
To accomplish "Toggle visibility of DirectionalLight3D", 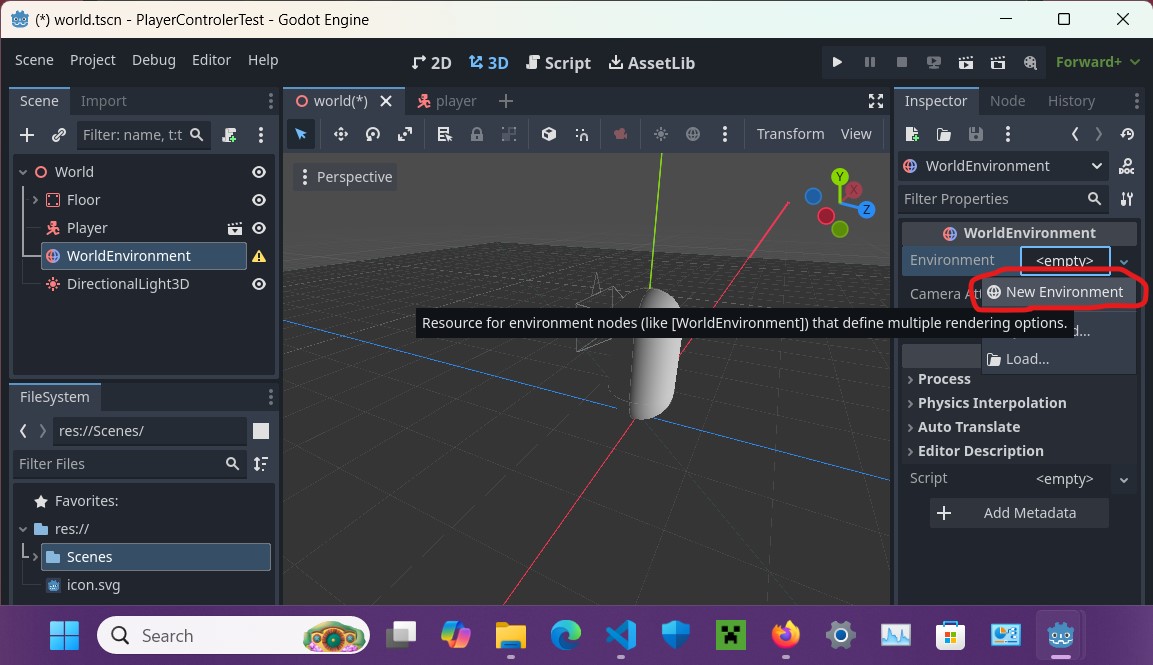I will [x=258, y=284].
